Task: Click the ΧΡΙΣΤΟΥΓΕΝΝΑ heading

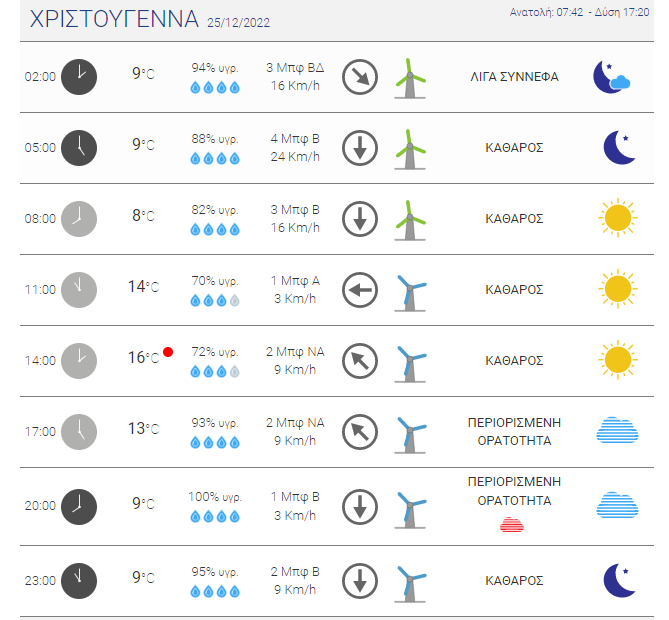Action: pos(114,19)
